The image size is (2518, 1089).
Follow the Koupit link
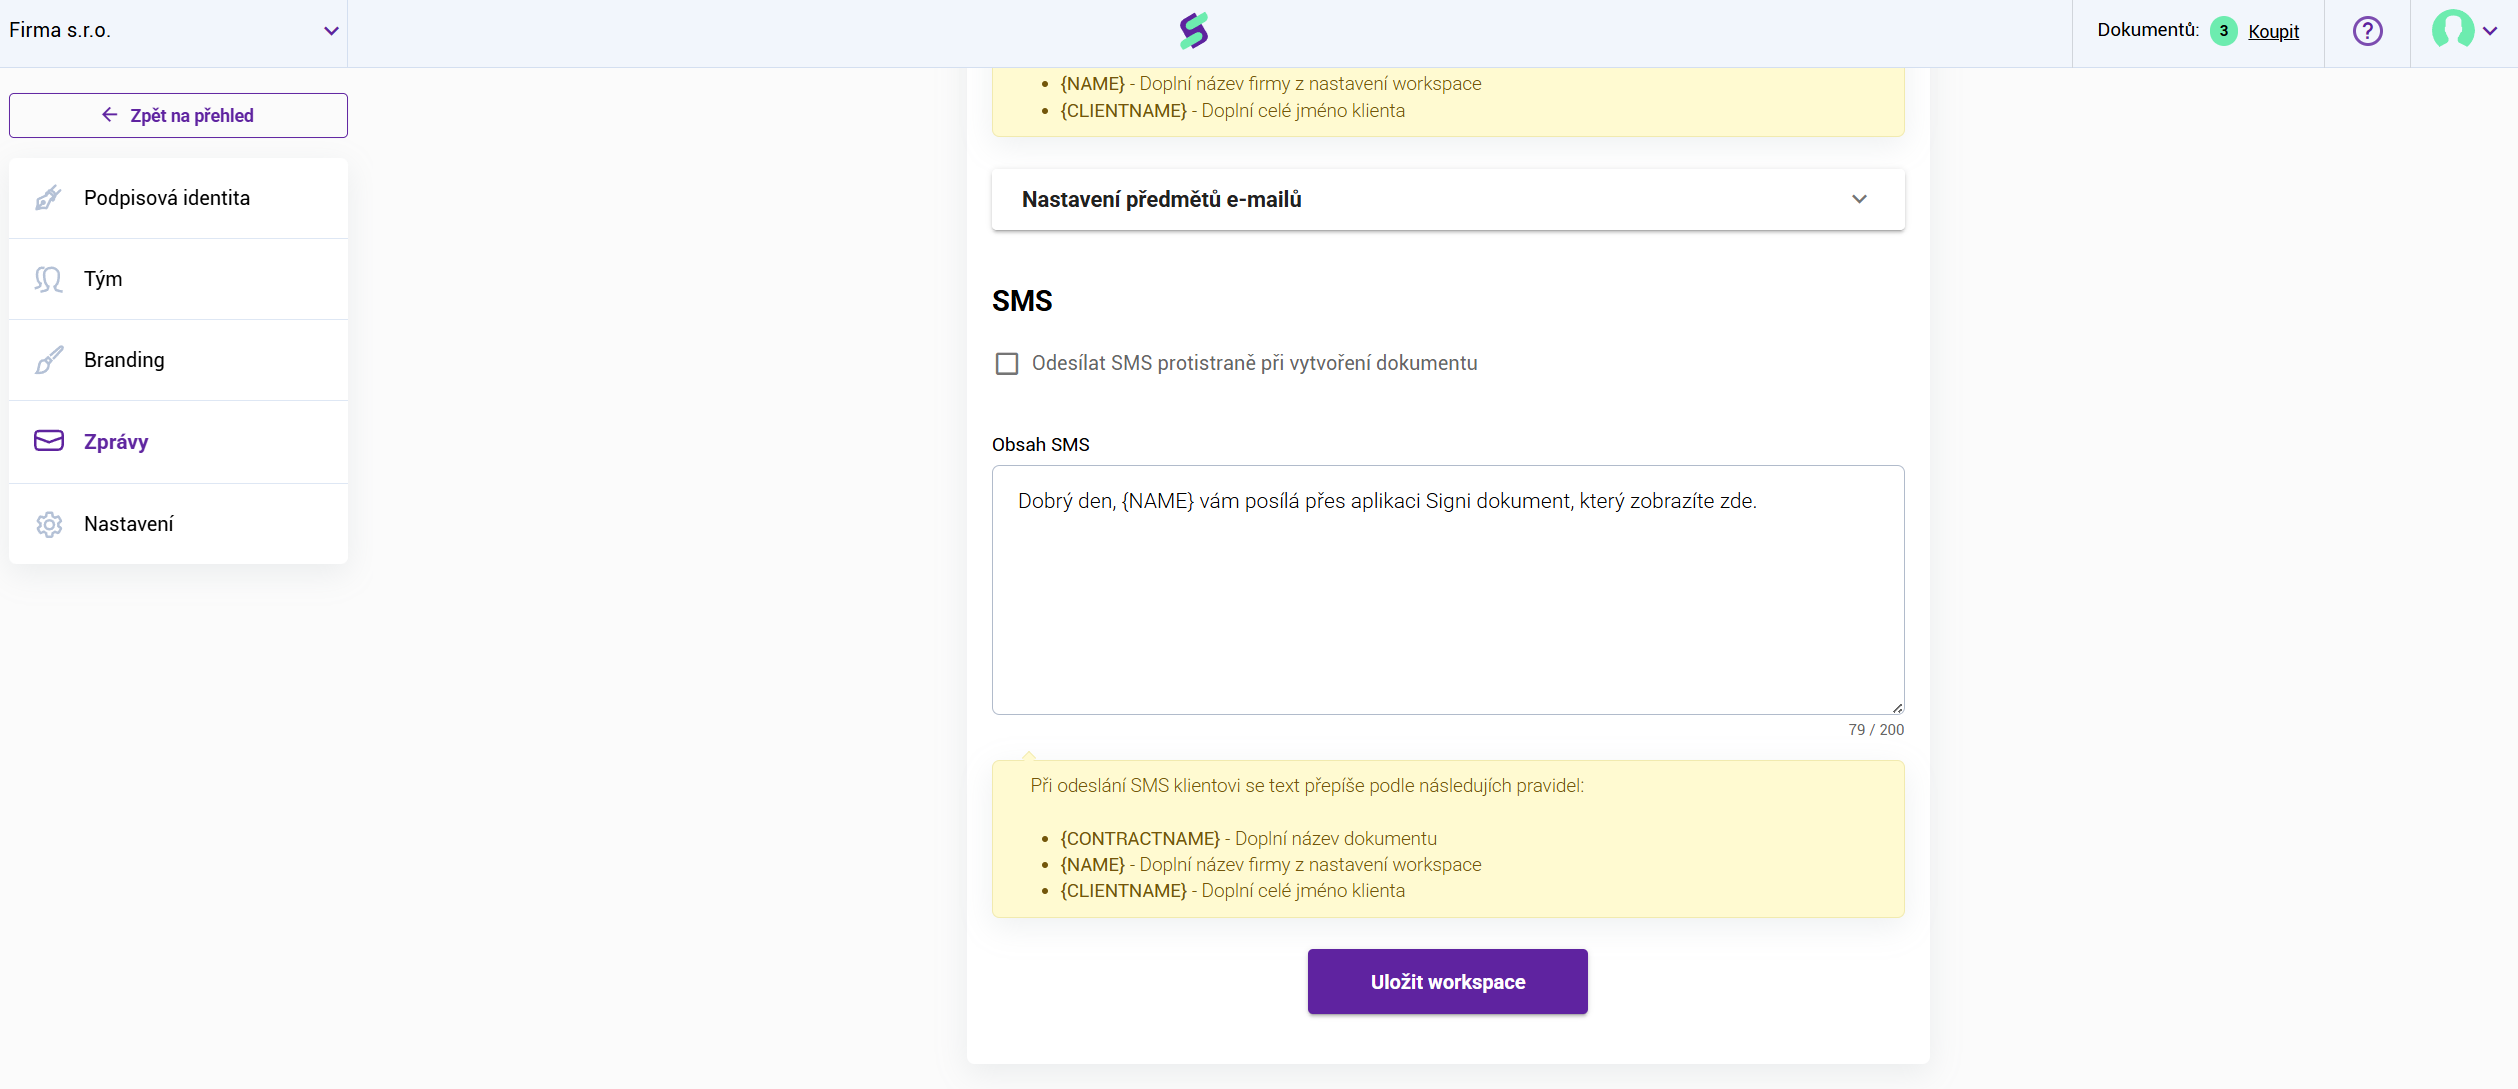click(2273, 31)
